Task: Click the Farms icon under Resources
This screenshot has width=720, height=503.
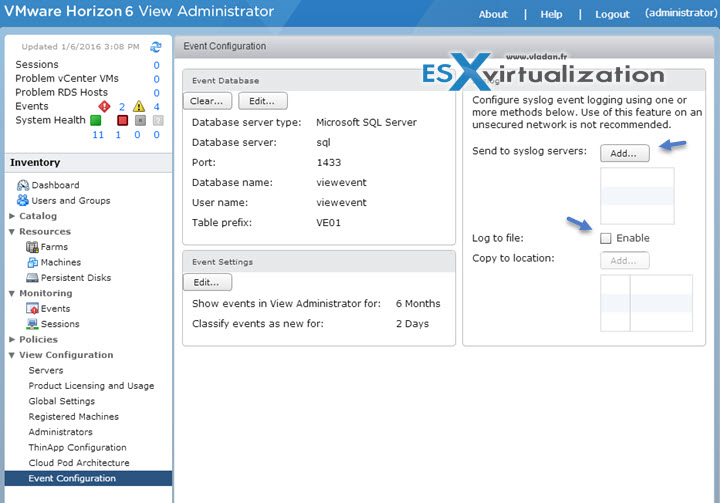Action: coord(32,247)
